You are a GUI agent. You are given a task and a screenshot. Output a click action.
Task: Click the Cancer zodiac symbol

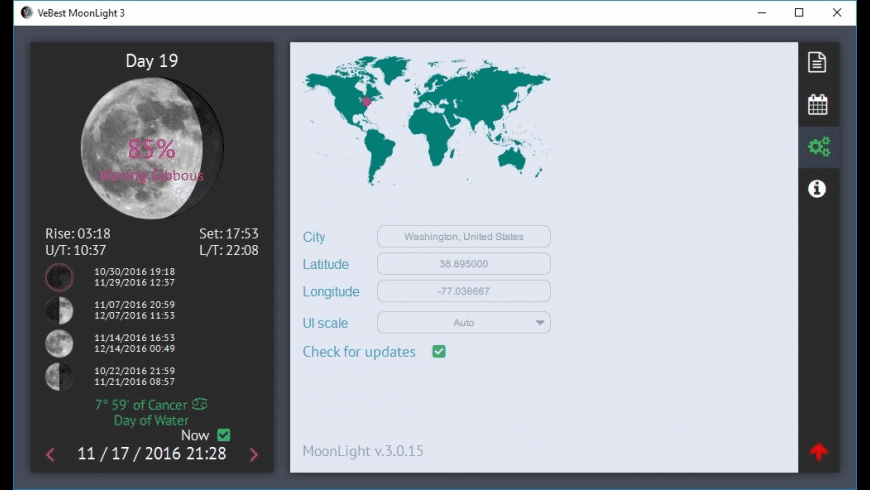[200, 405]
